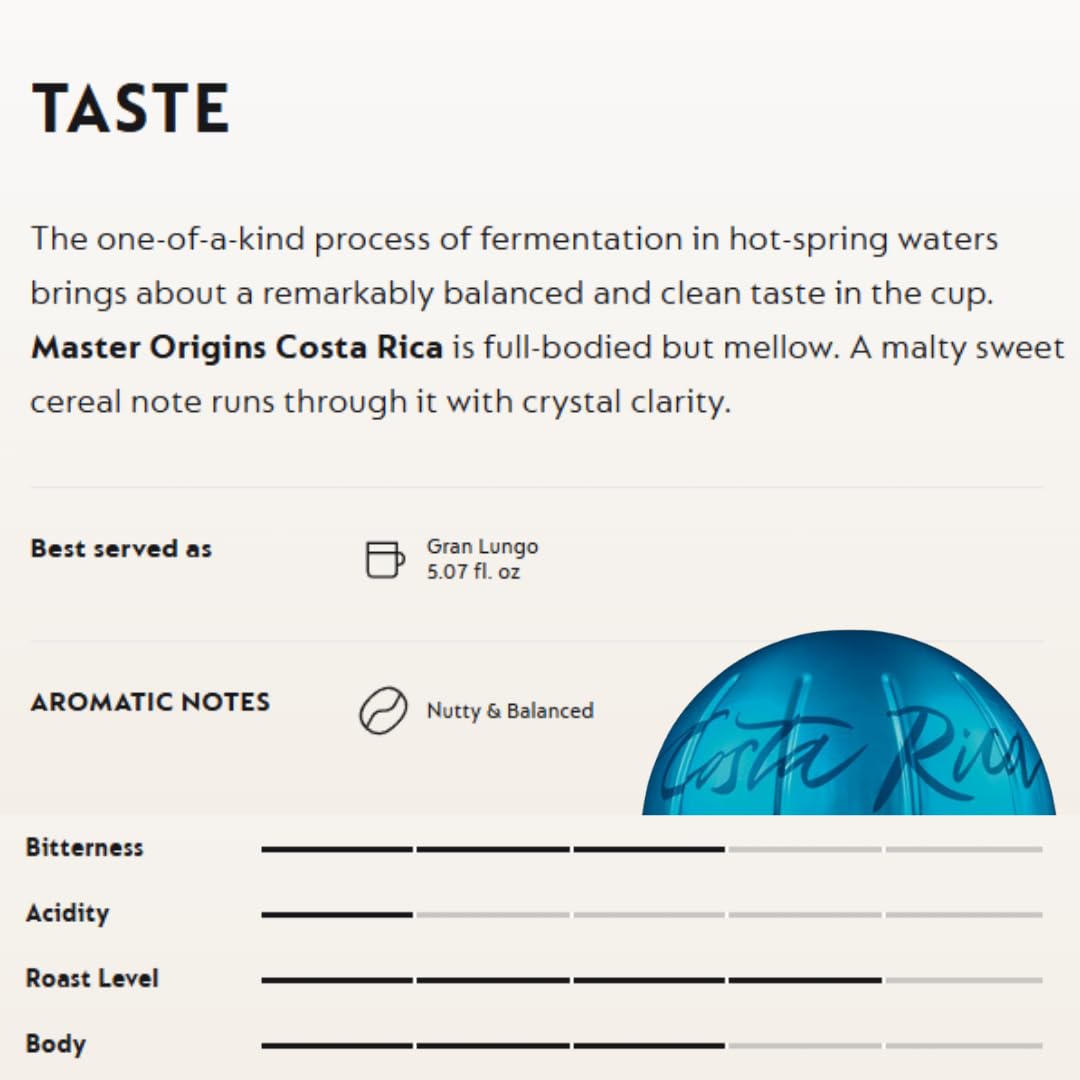Click the Nutty & Balanced text

(510, 711)
